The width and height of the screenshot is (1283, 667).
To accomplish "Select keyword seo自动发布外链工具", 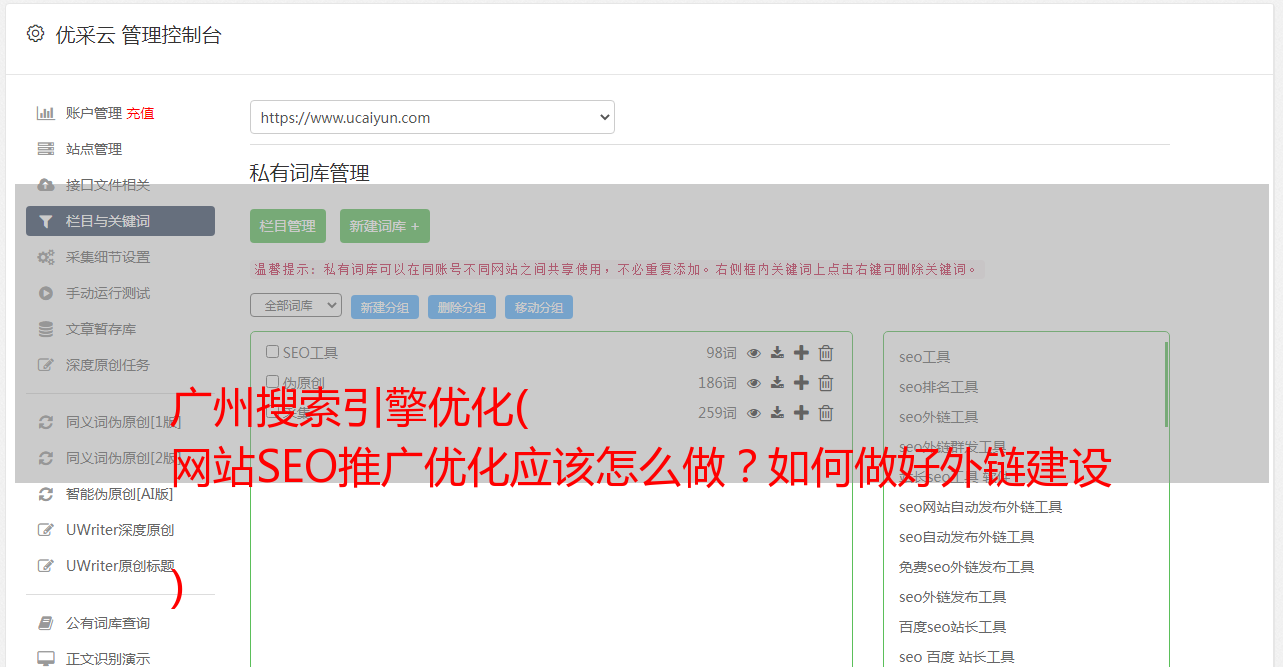I will tap(967, 537).
